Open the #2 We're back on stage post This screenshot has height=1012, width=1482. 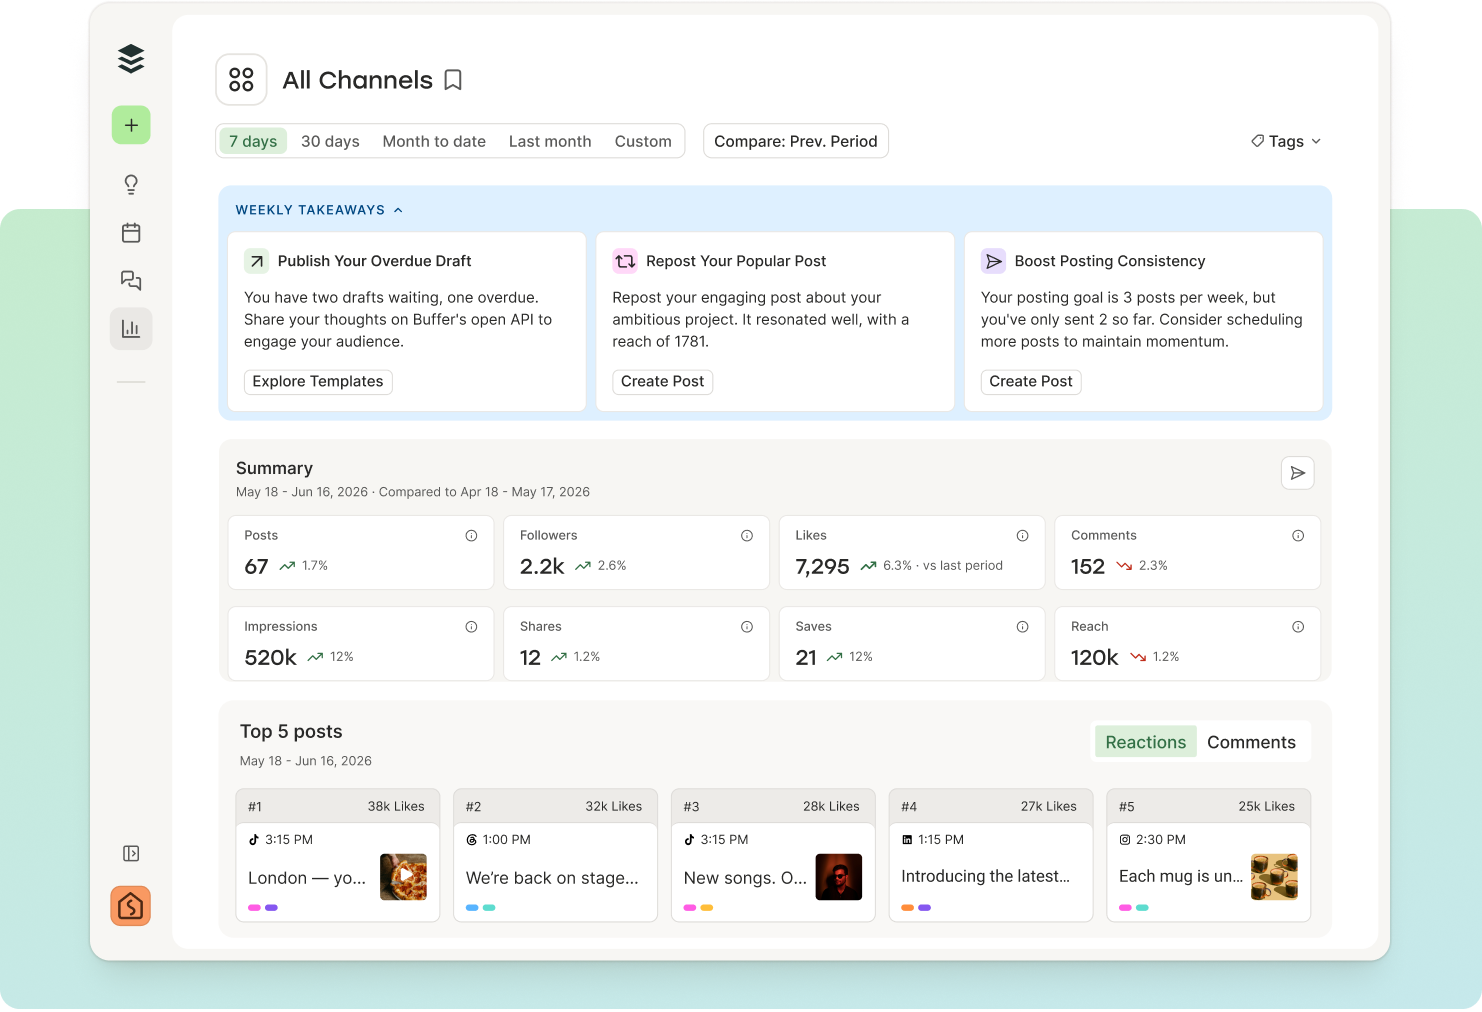coord(555,855)
